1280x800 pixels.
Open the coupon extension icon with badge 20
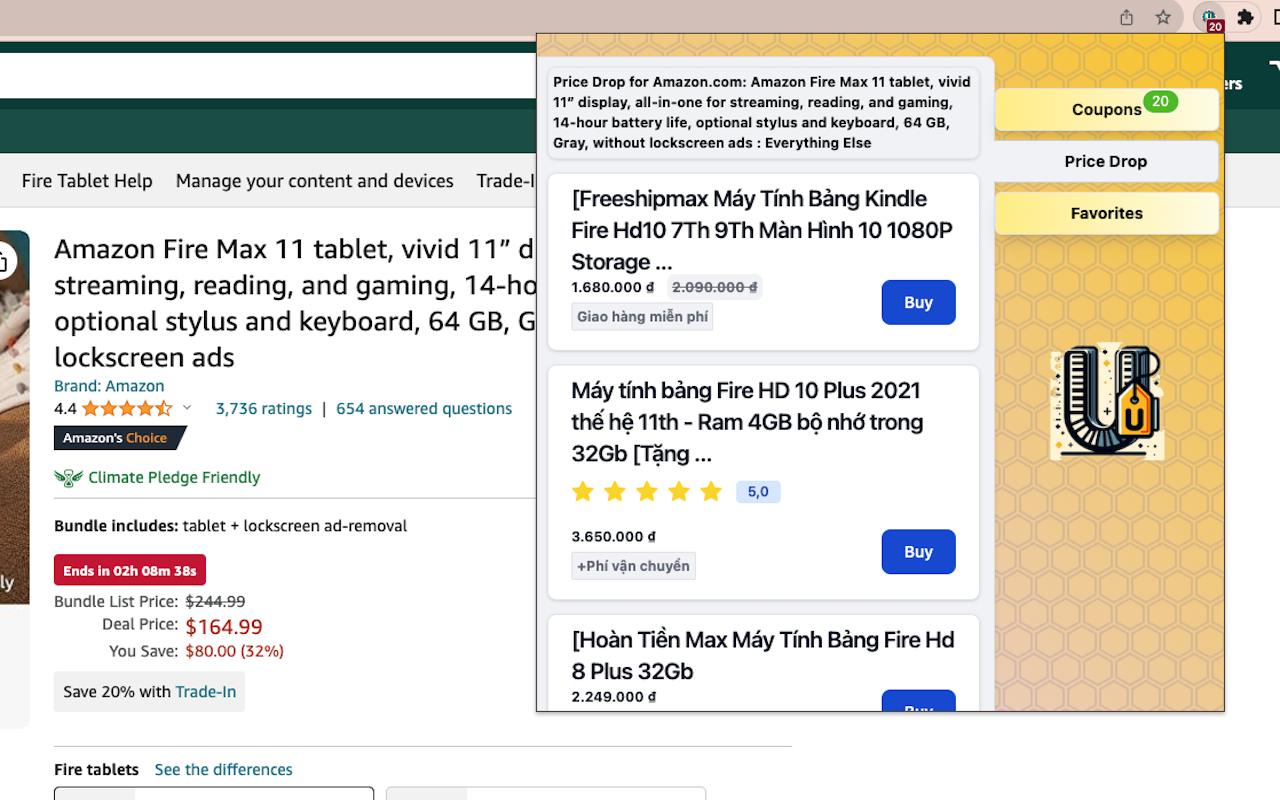(x=1210, y=18)
